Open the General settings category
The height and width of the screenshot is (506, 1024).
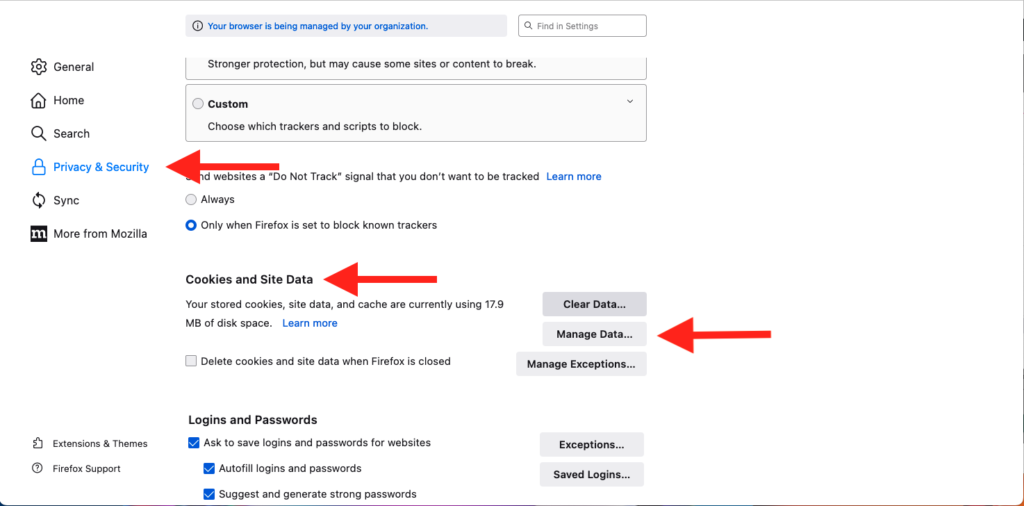pyautogui.click(x=73, y=67)
